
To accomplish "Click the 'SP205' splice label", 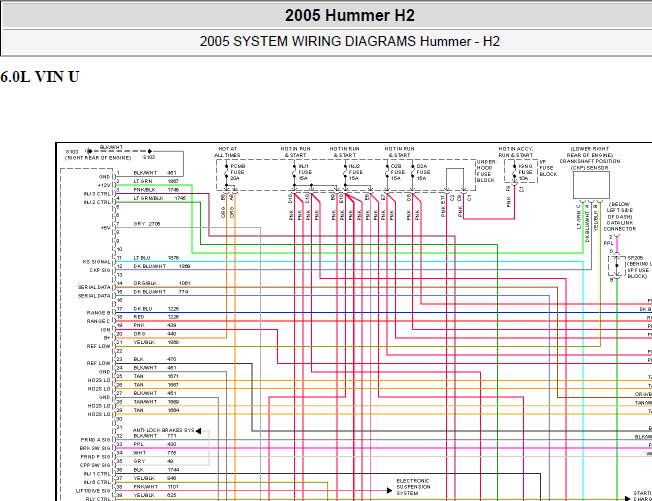I will point(635,258).
